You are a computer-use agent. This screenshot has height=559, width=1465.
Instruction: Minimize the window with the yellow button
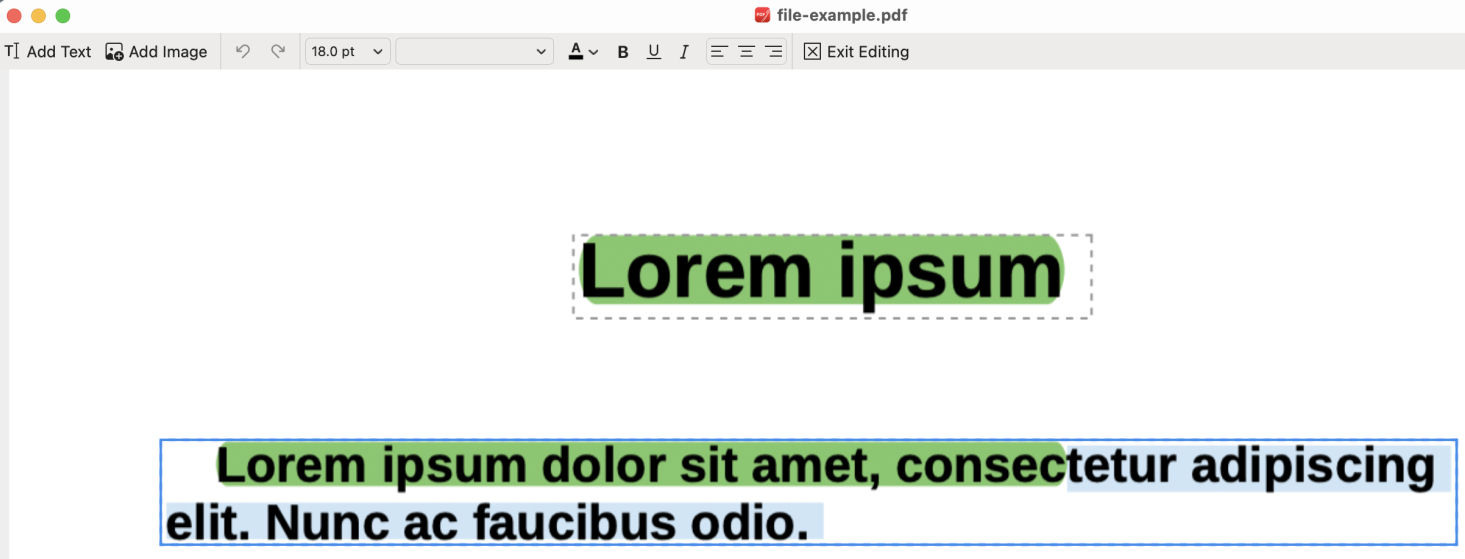(39, 15)
